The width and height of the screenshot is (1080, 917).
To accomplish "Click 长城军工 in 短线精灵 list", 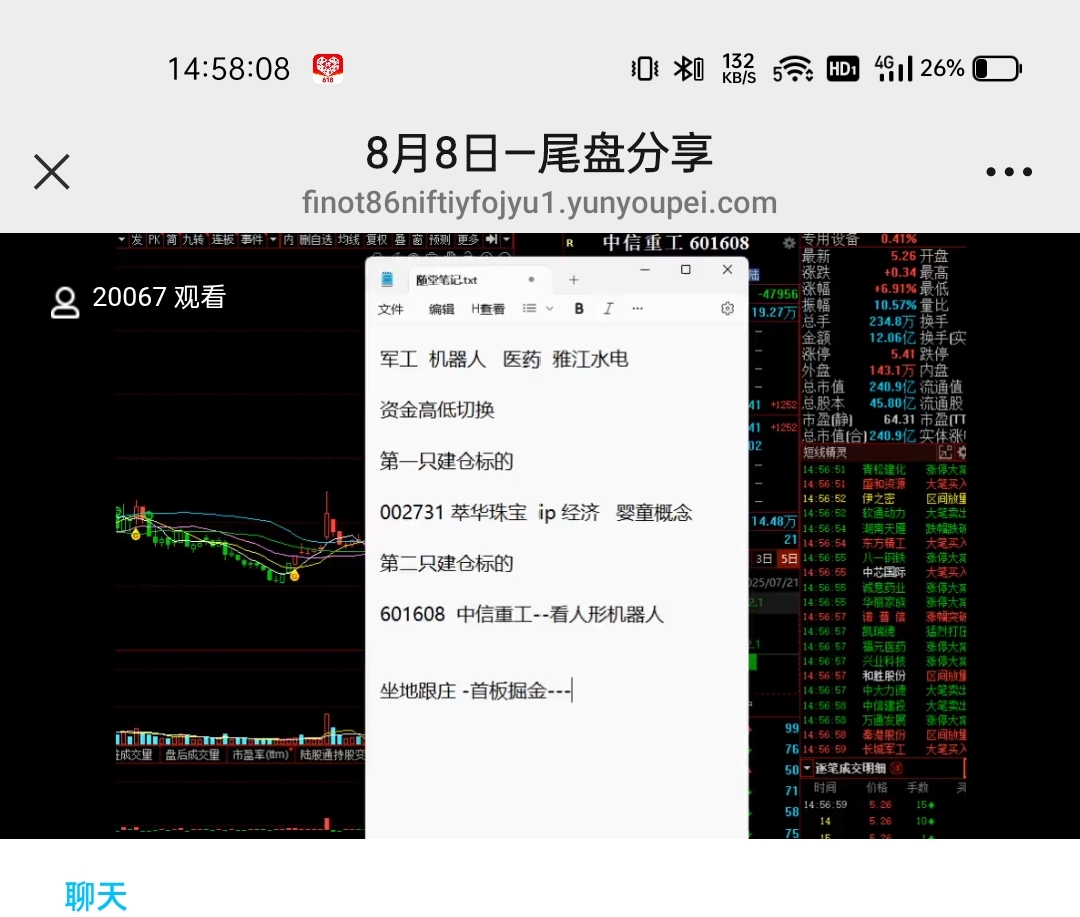I will point(884,750).
